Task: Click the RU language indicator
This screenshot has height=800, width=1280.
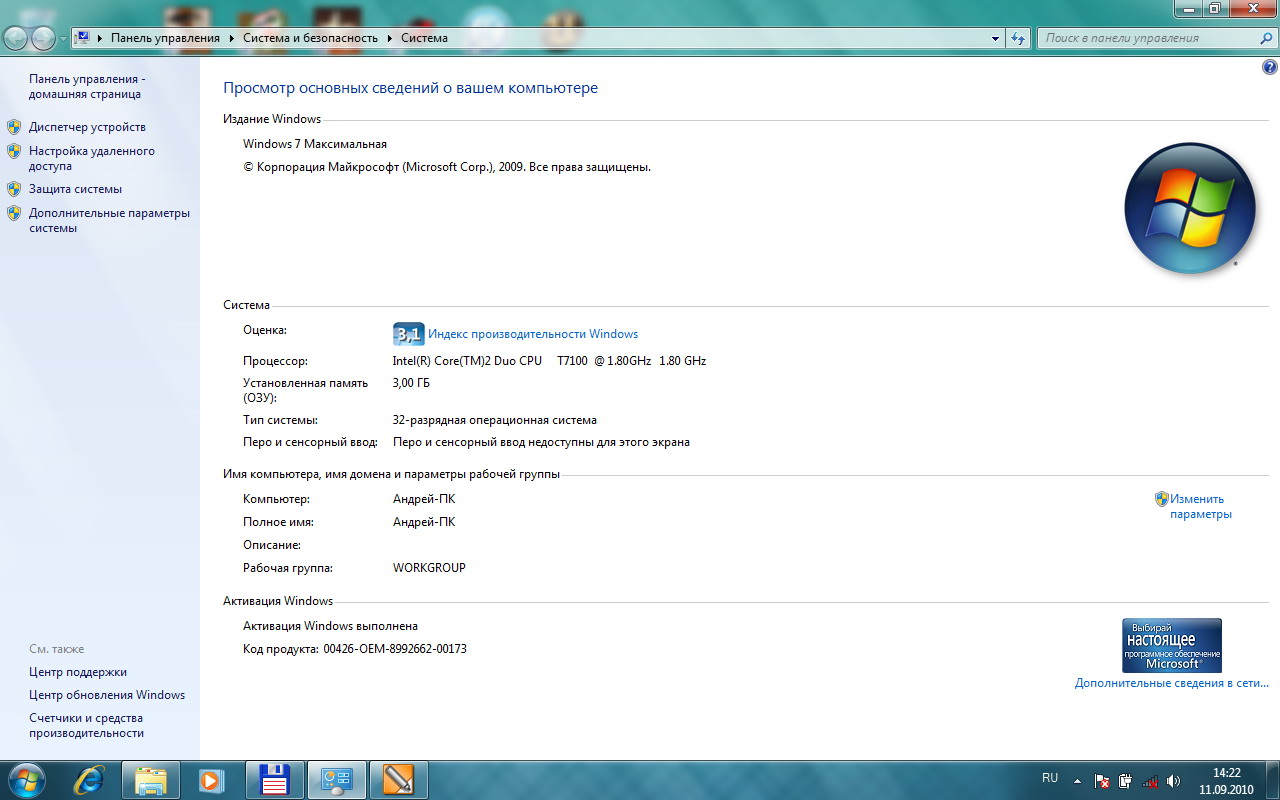Action: (x=1050, y=778)
